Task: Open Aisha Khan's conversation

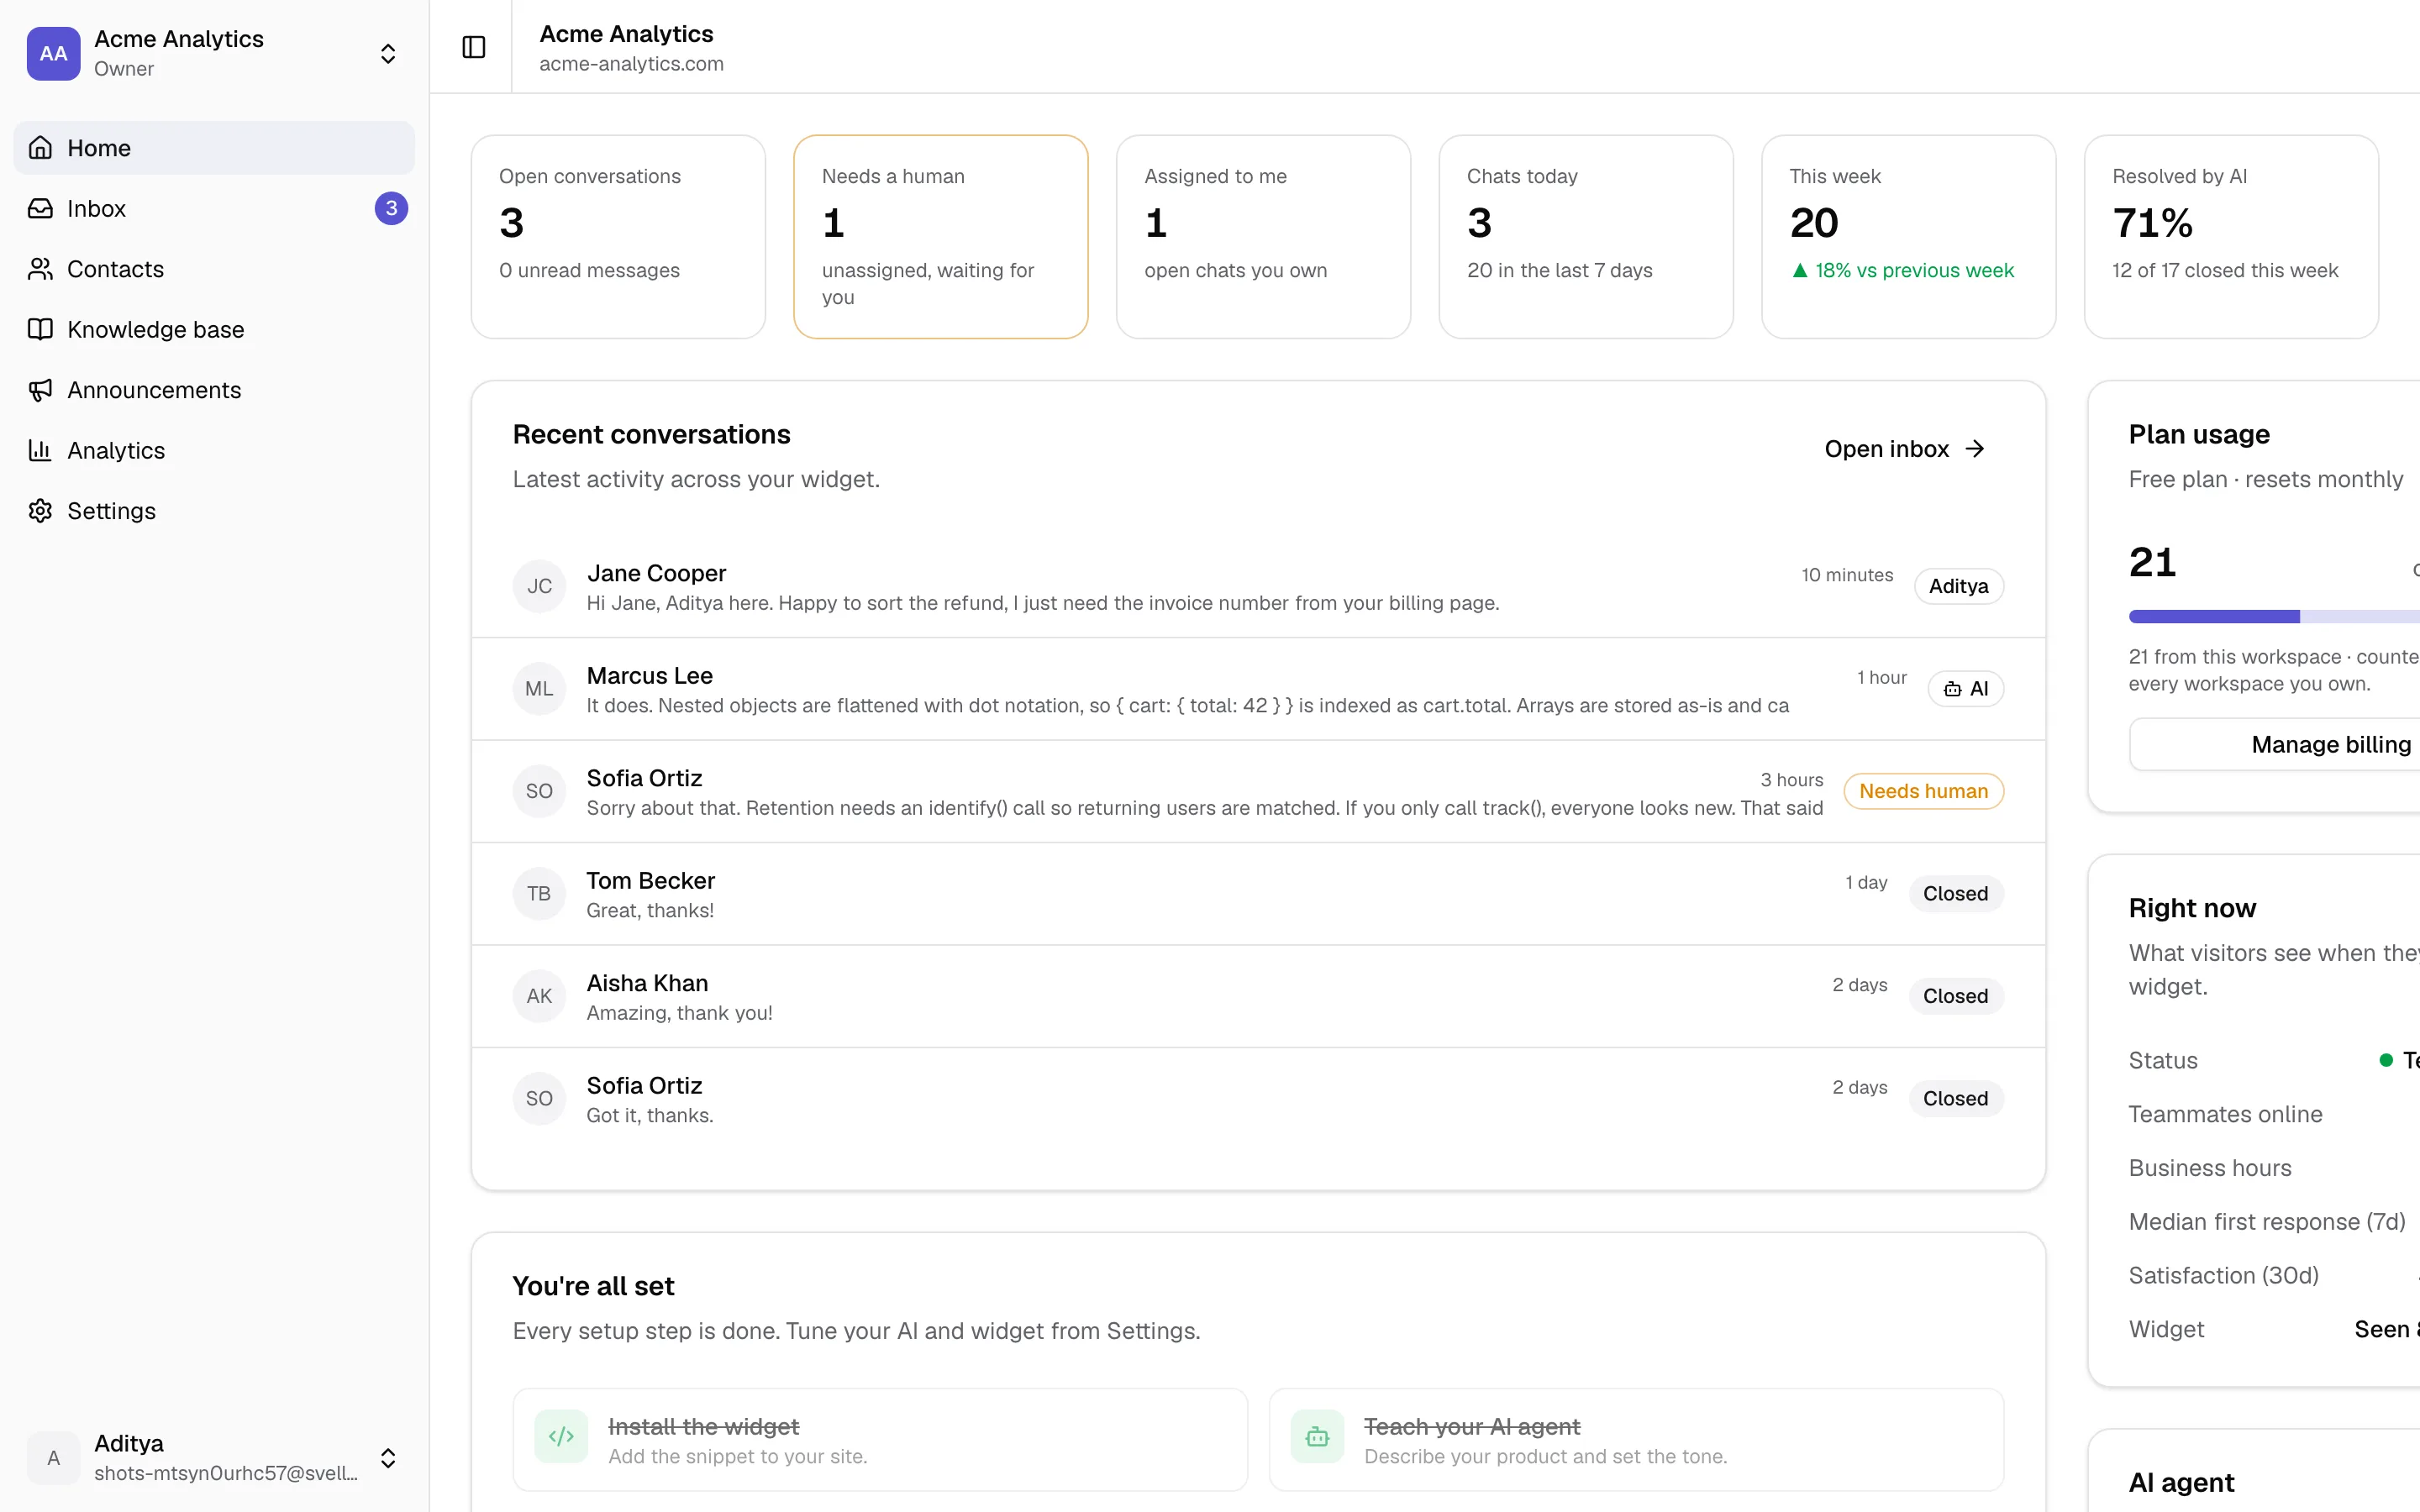Action: pos(1258,996)
